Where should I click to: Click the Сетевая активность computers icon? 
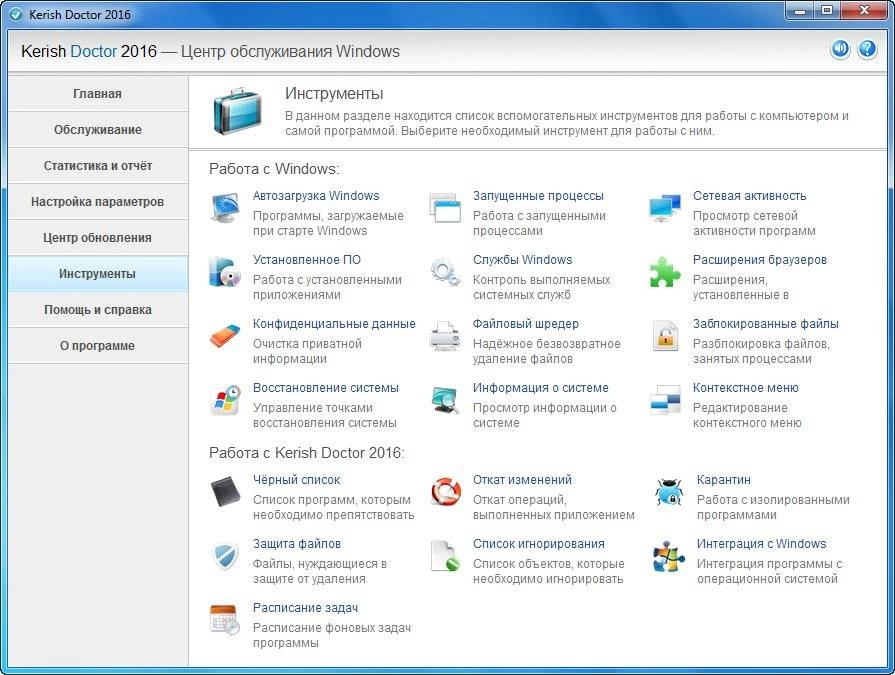pos(665,208)
